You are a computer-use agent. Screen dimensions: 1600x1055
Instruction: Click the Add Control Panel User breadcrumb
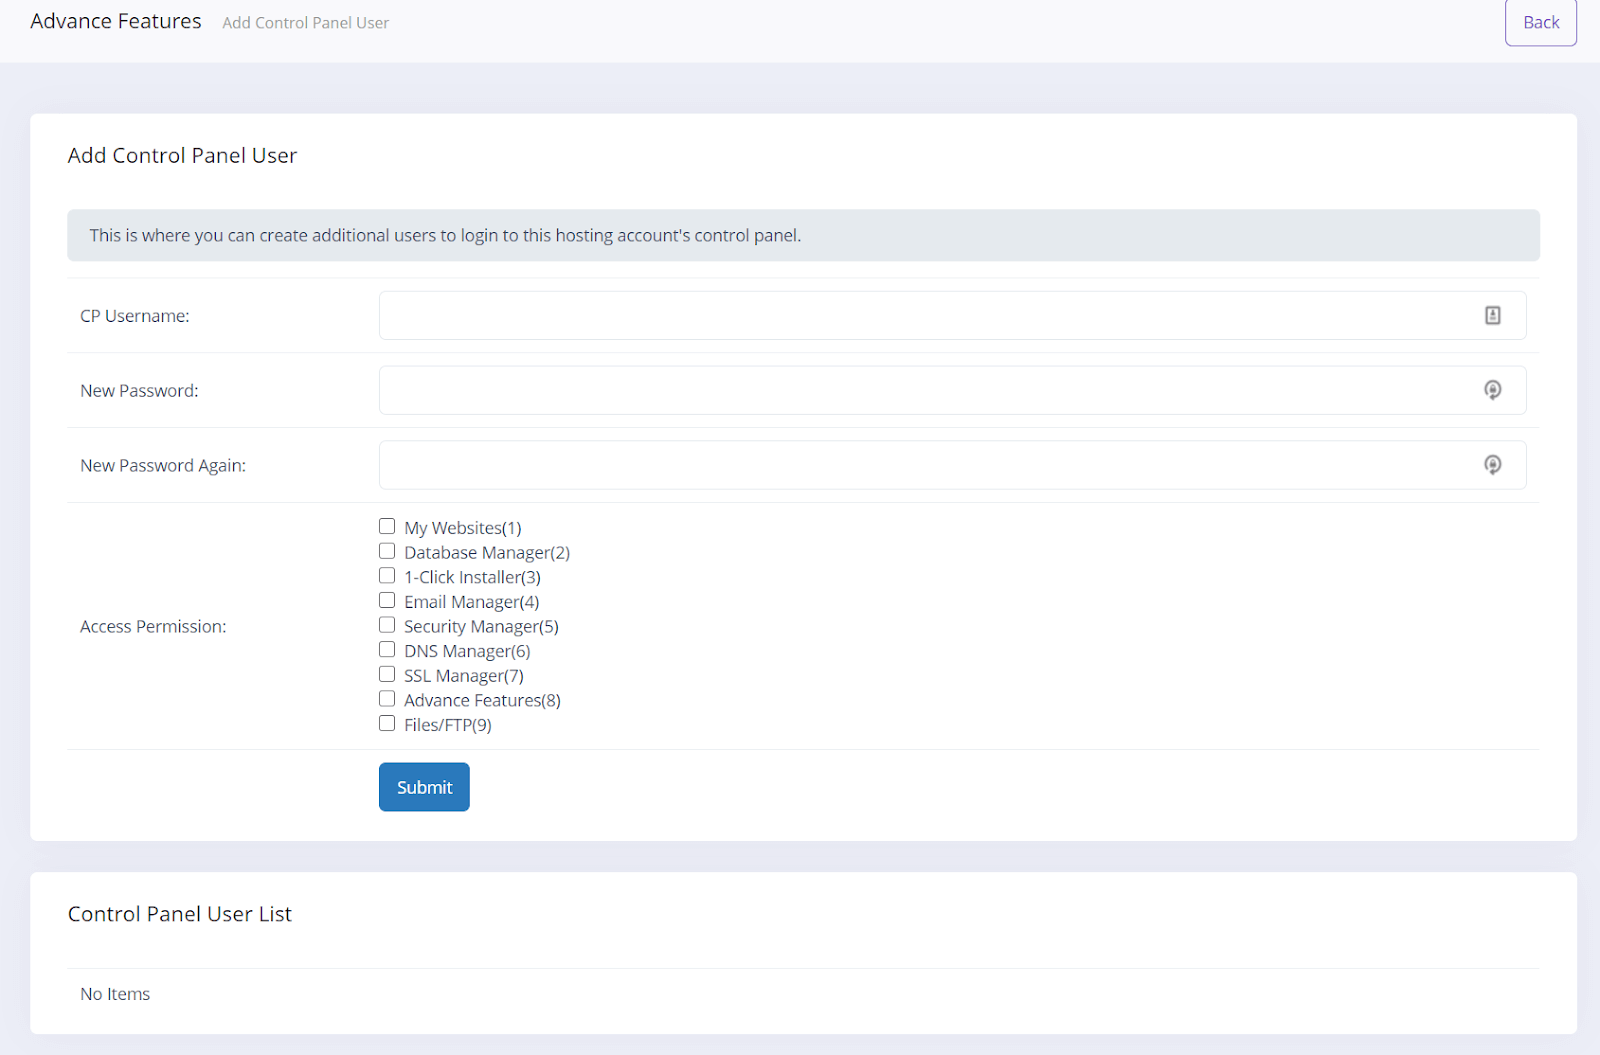point(306,23)
